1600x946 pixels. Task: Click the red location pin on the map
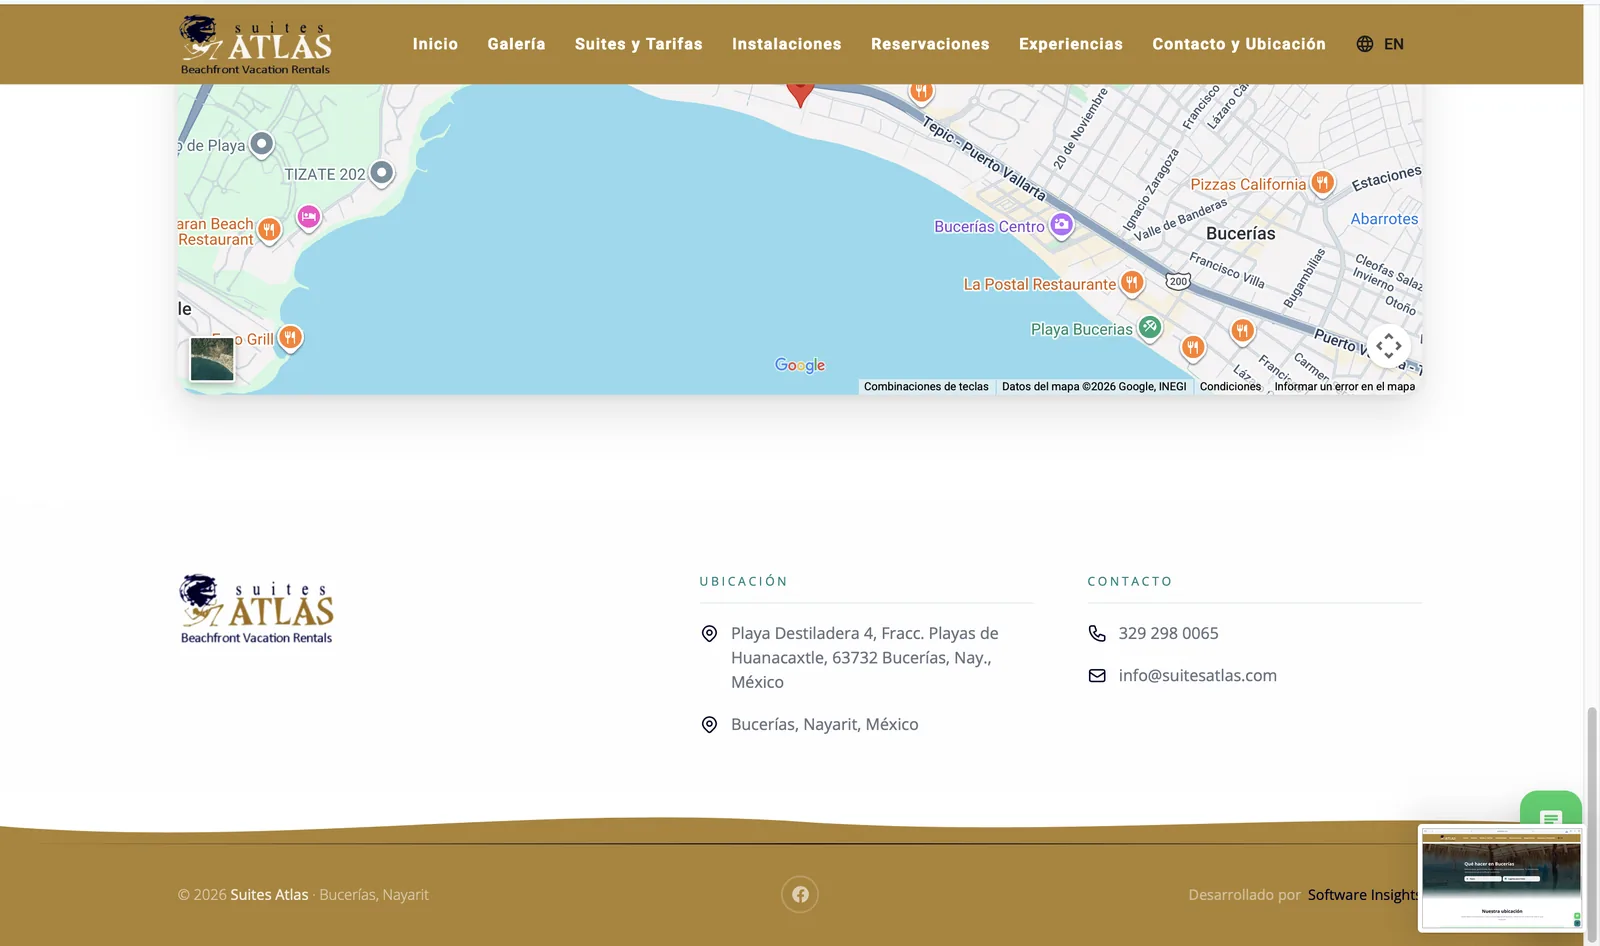[800, 93]
